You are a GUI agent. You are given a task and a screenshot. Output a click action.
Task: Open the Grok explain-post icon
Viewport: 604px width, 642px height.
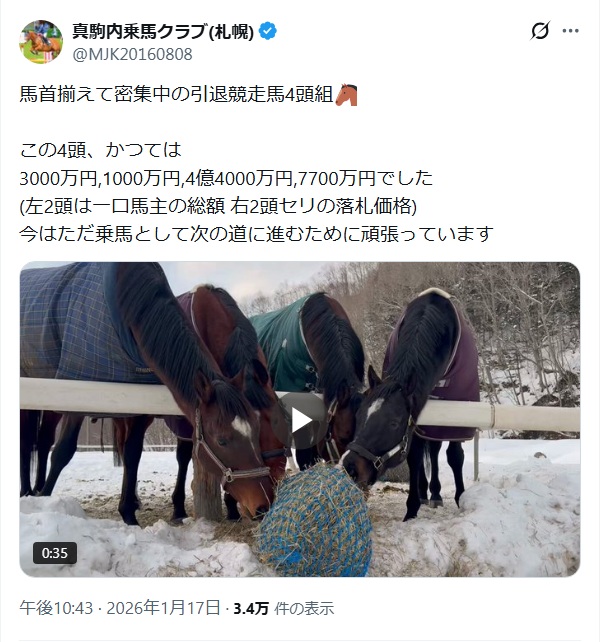(540, 31)
